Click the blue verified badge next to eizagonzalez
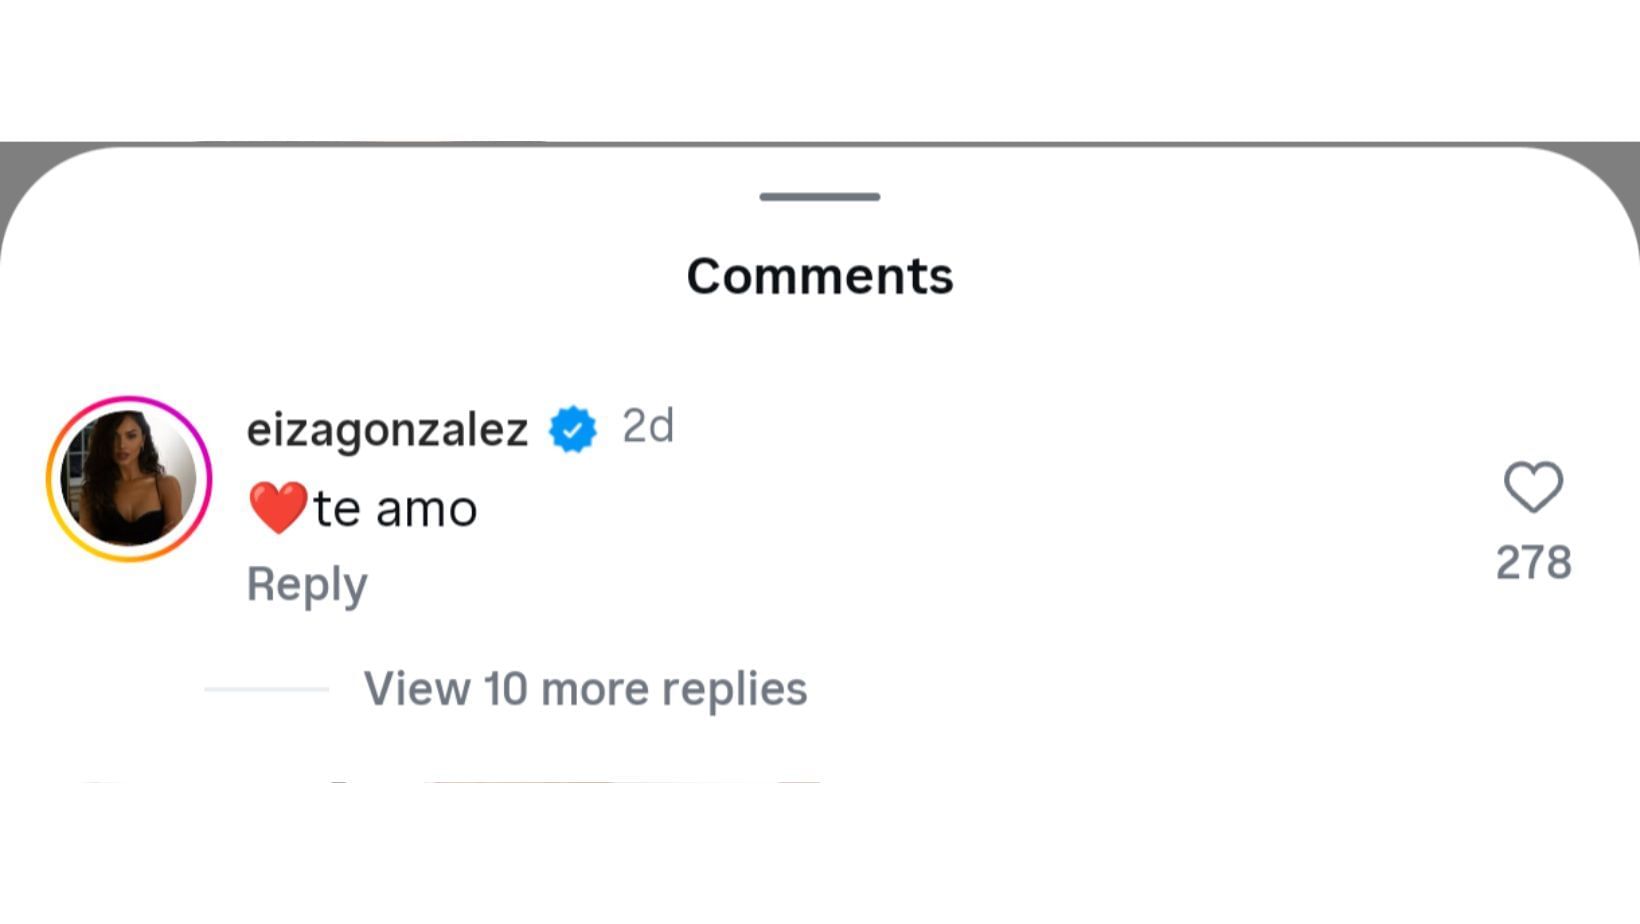Screen dimensions: 1640x924 click(x=573, y=430)
